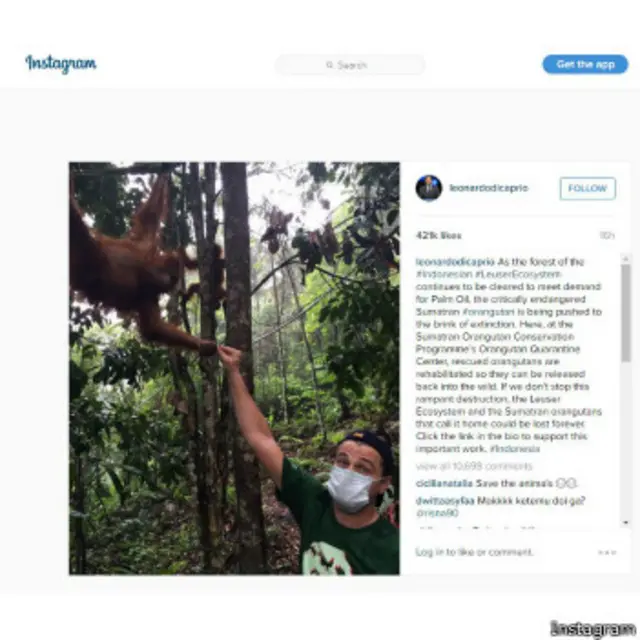Click the search magnifier icon
Viewport: 640px width, 640px height.
click(x=329, y=65)
